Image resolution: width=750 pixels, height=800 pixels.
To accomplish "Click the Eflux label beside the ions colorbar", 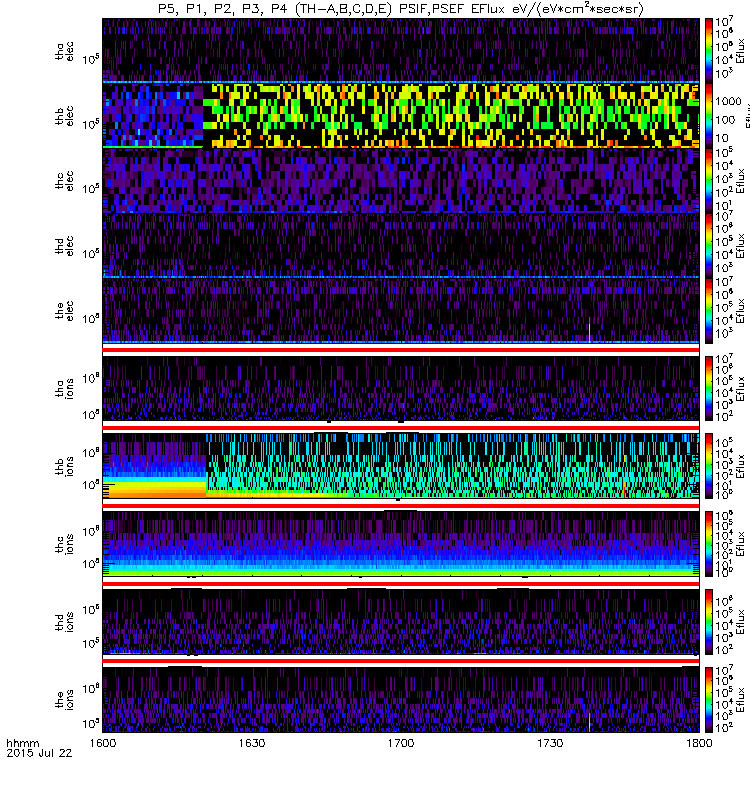I will [x=741, y=700].
